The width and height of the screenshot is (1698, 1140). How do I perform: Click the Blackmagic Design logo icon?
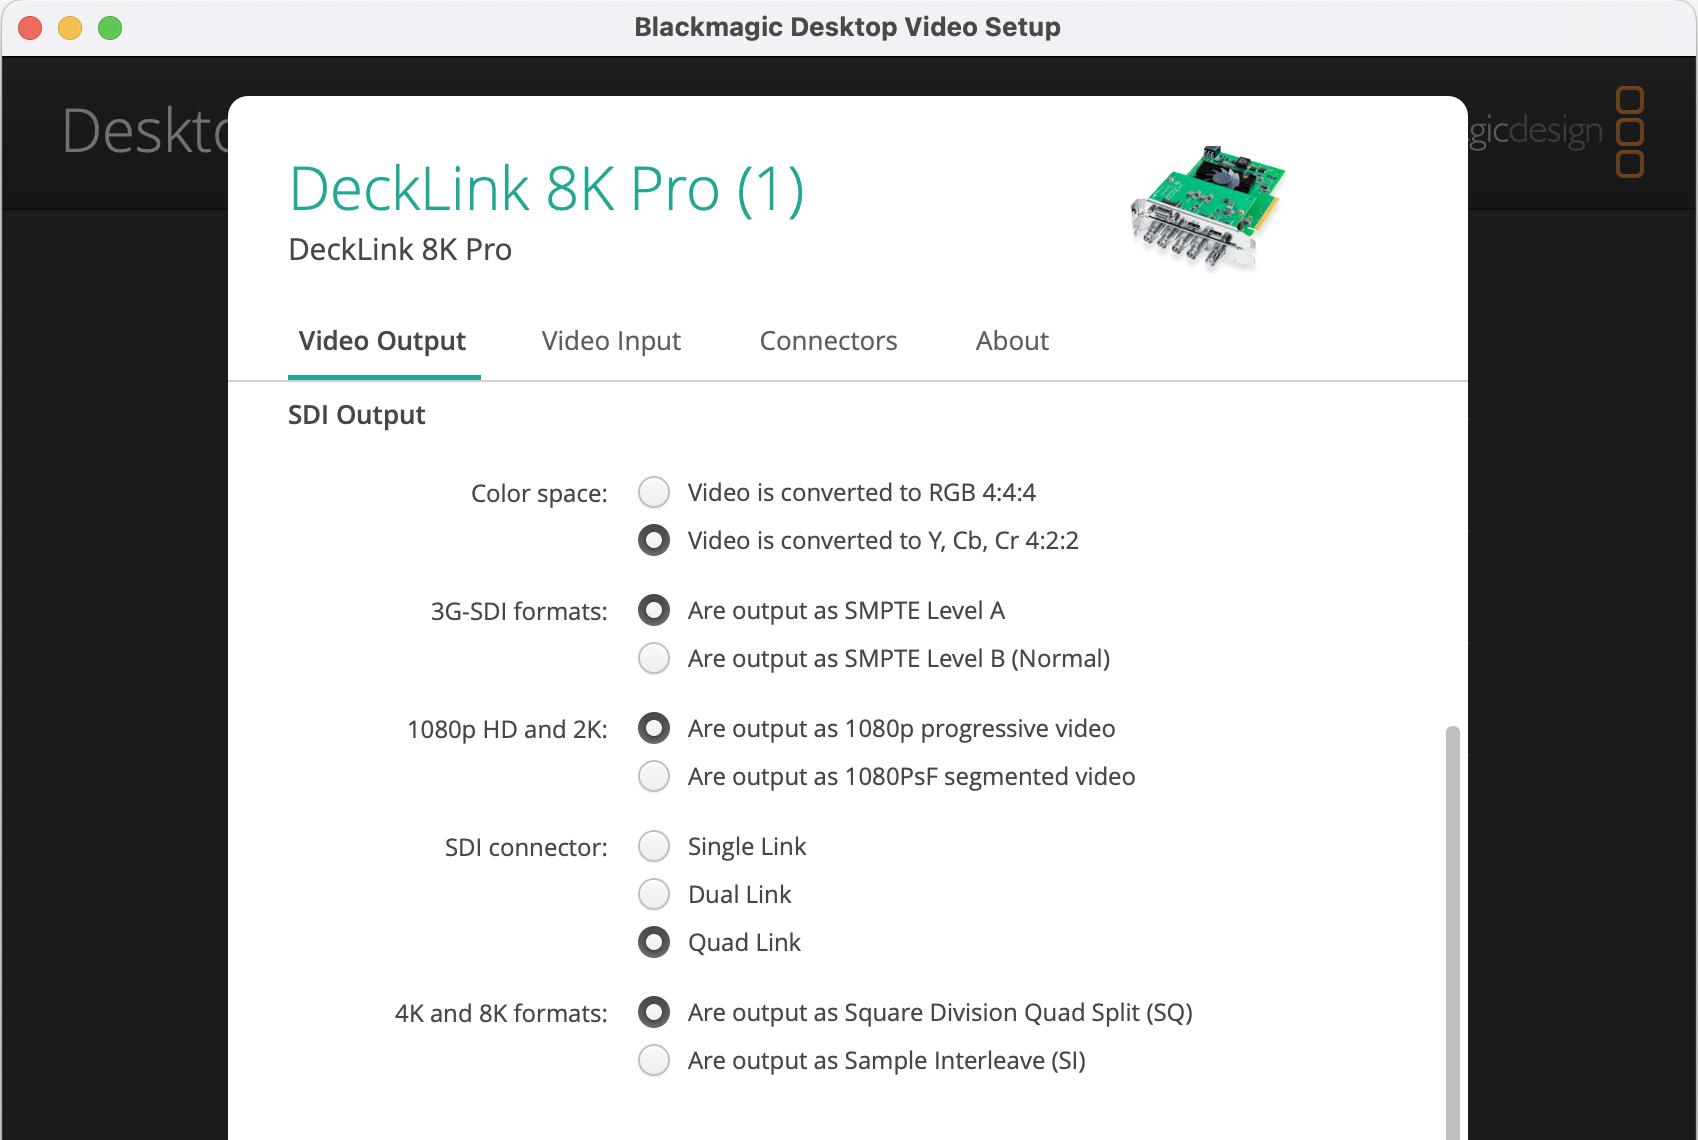point(1629,132)
